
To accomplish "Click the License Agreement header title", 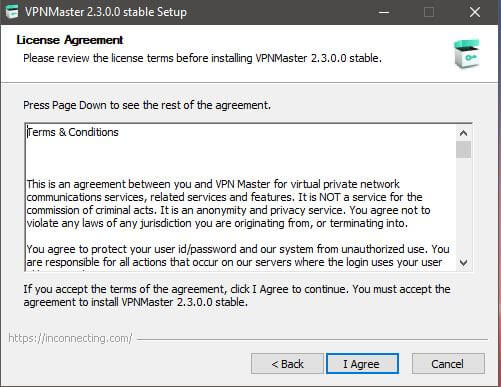I will pyautogui.click(x=70, y=40).
